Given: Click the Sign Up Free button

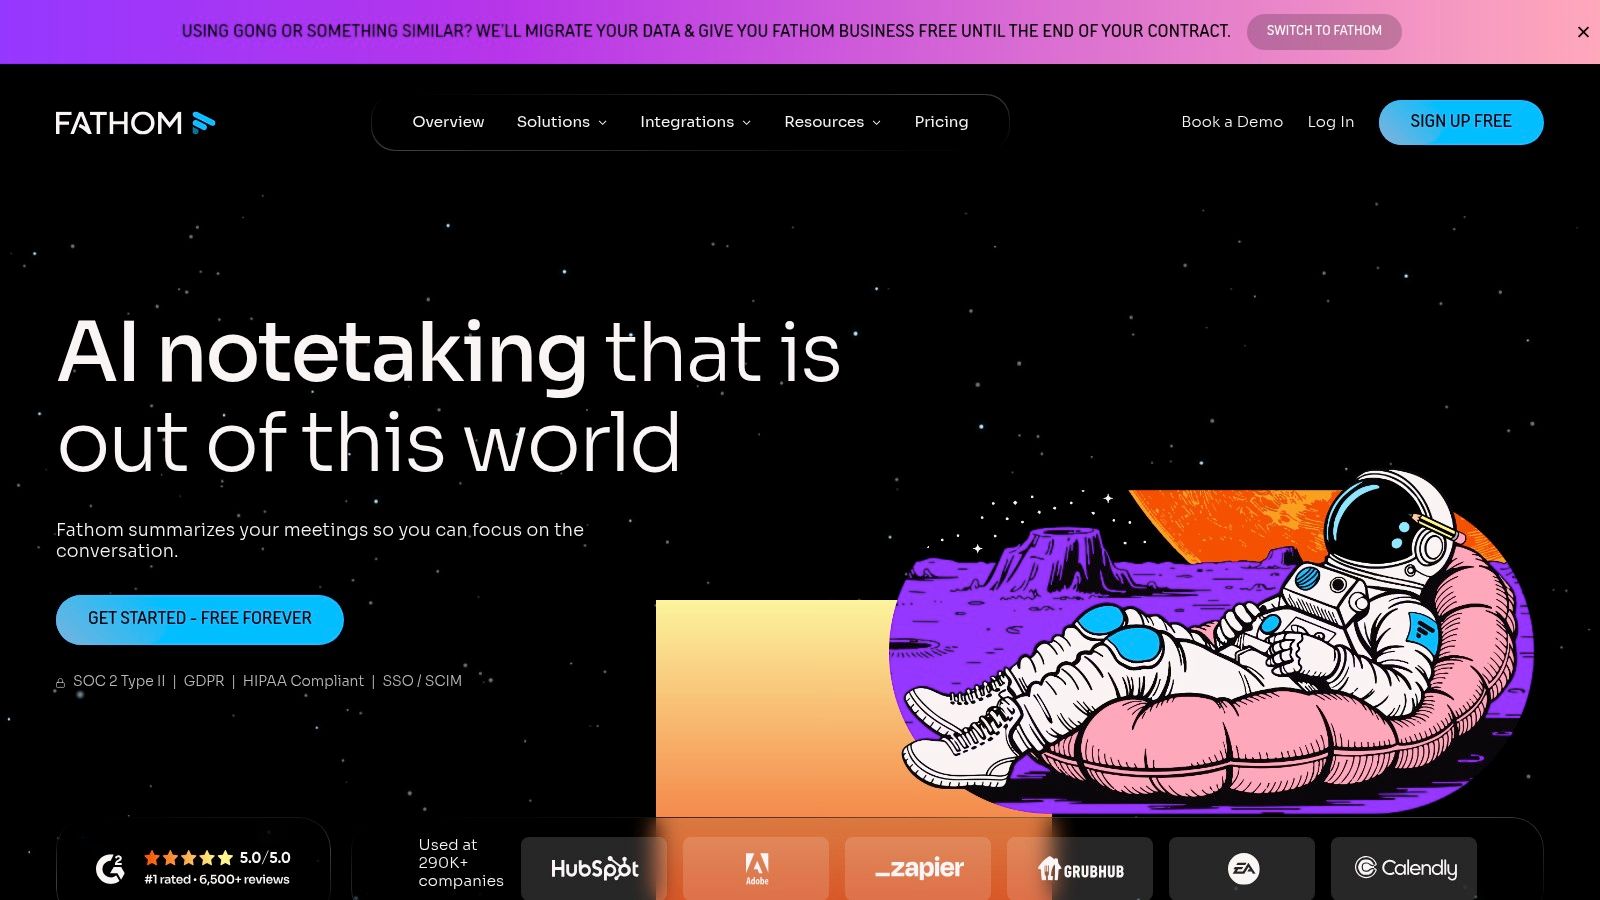Looking at the screenshot, I should (x=1461, y=122).
